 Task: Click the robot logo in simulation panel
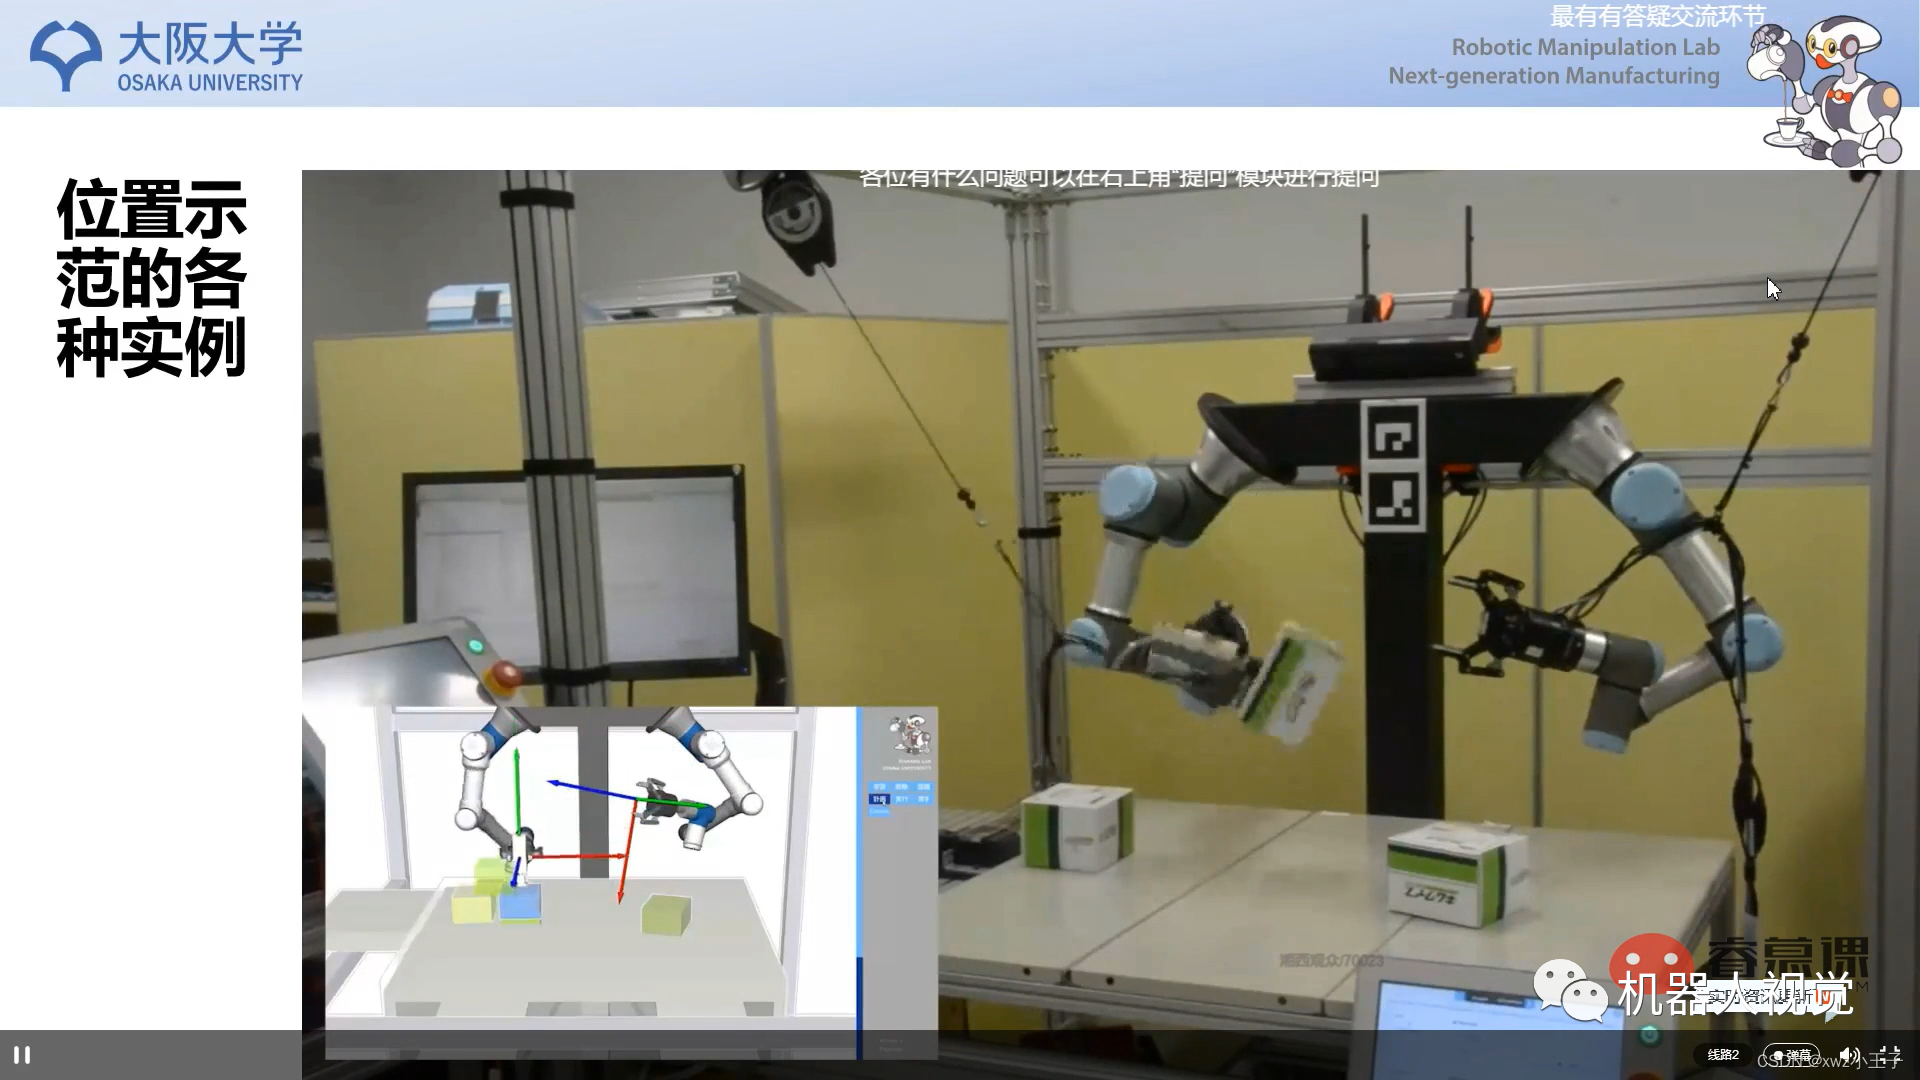(x=909, y=737)
